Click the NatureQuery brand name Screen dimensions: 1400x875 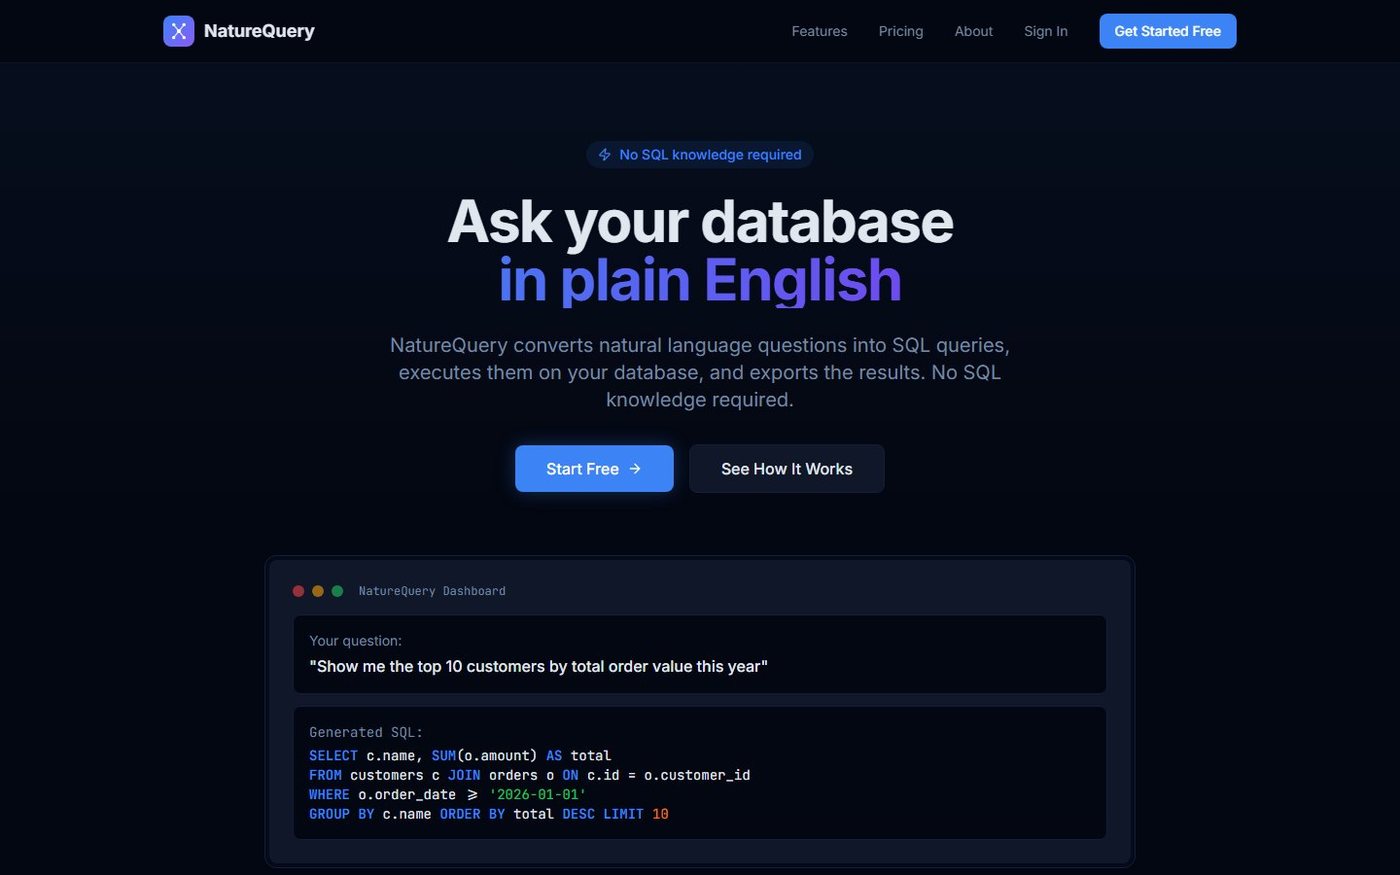pyautogui.click(x=259, y=31)
